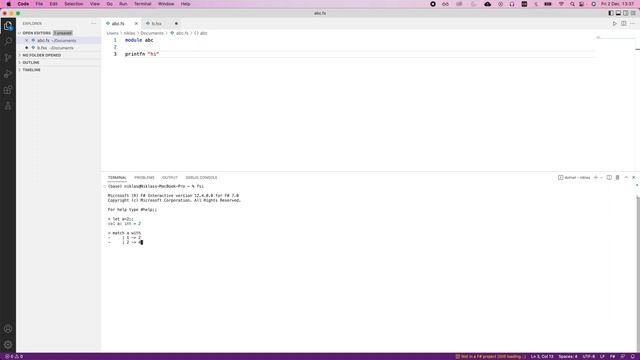Click the F# language mode status item
Viewport: 640px width, 360px height.
[x=612, y=356]
